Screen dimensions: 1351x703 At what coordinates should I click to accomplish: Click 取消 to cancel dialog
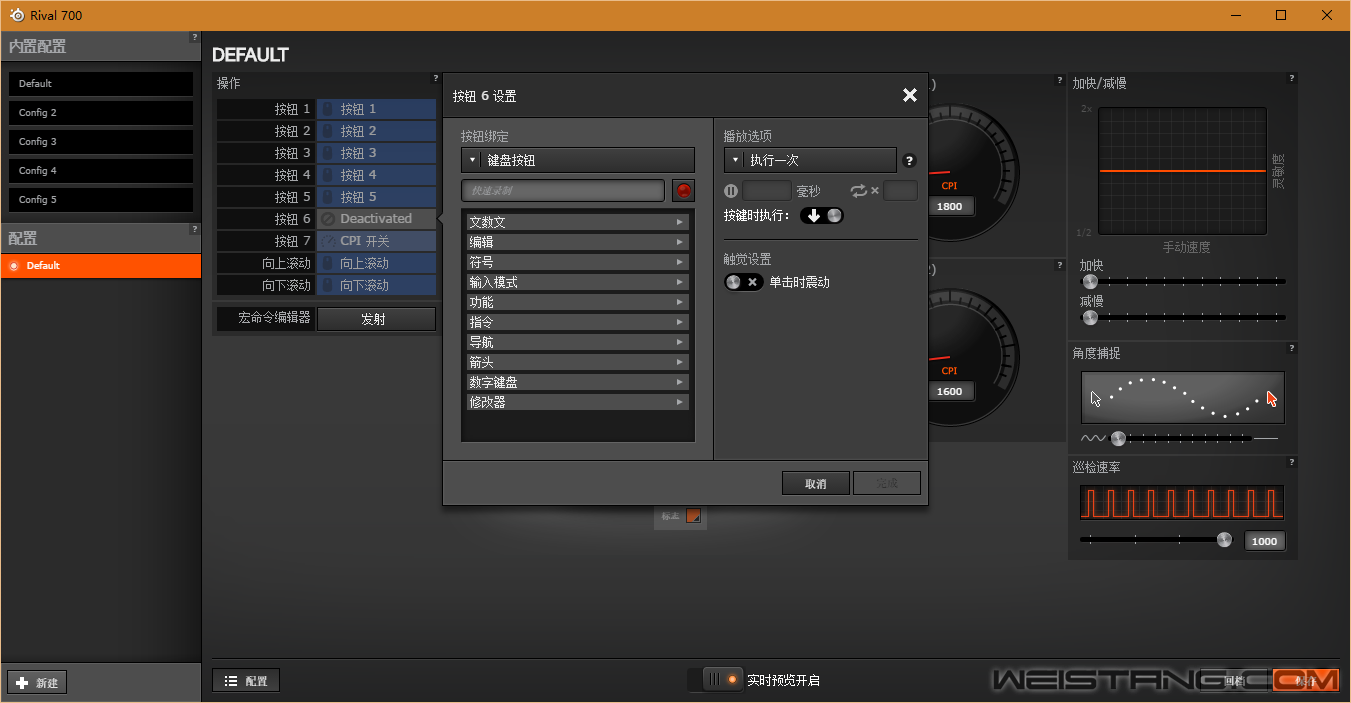coord(816,483)
